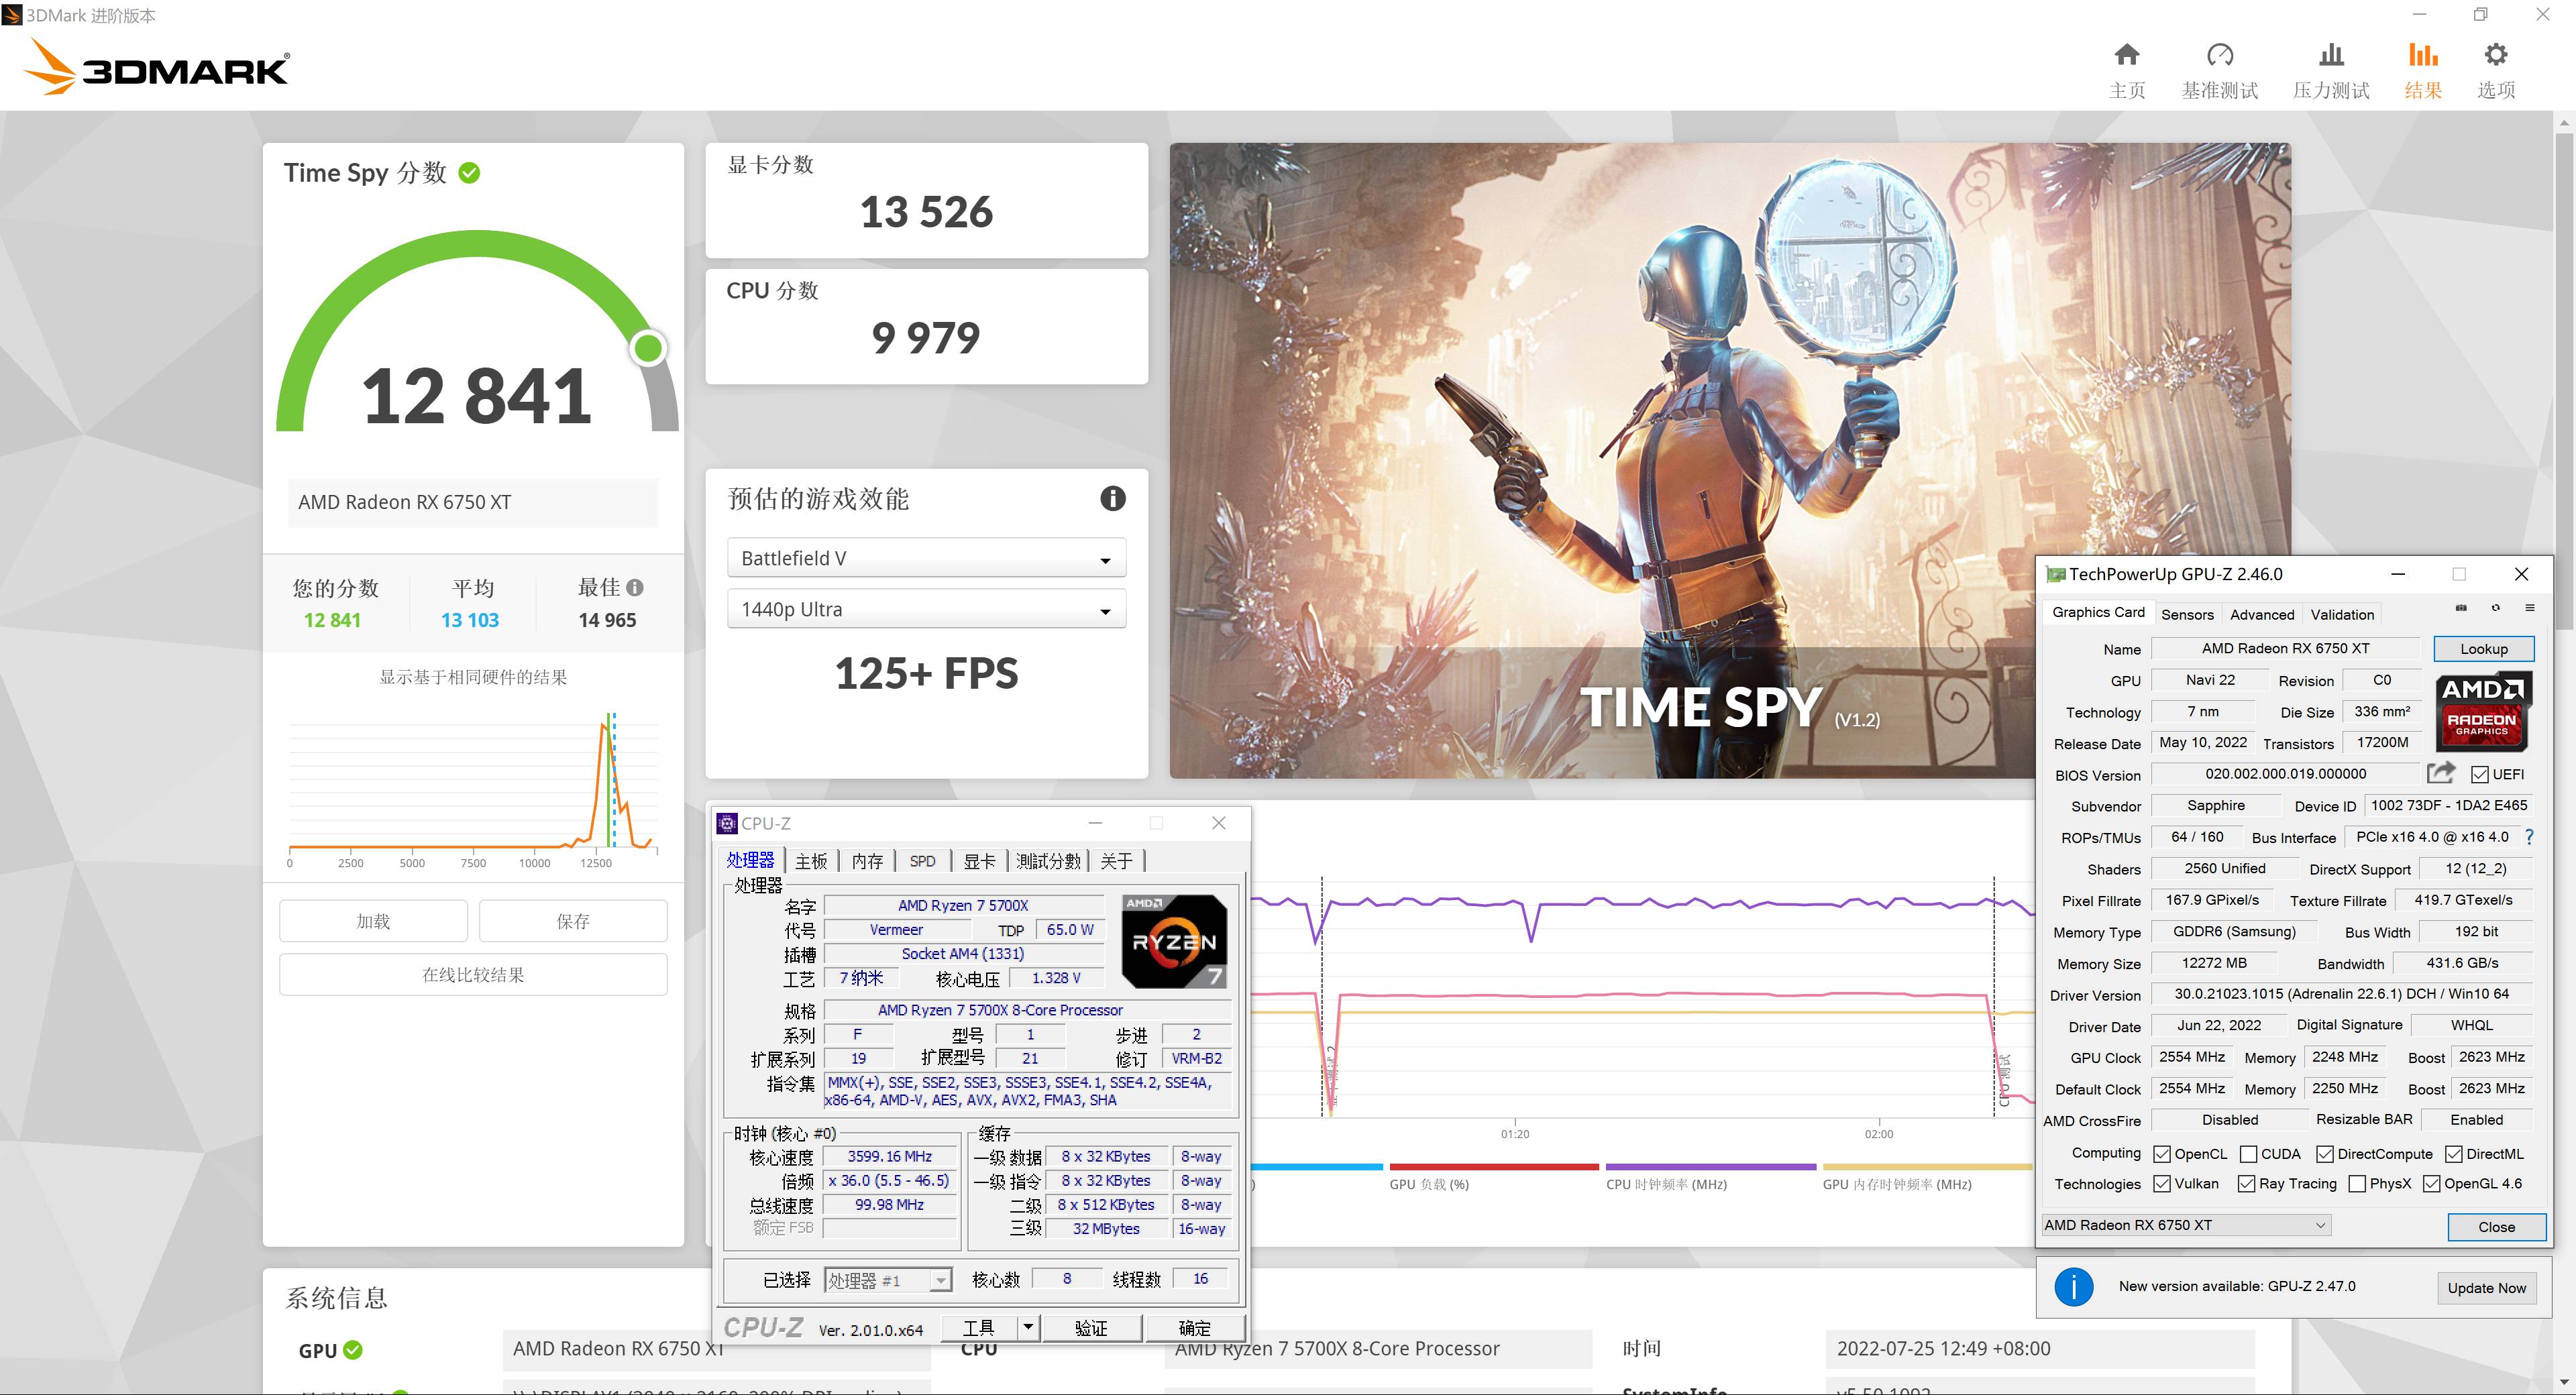Open the 压力测试 stress test section
Image resolution: width=2576 pixels, height=1395 pixels.
[x=2331, y=56]
